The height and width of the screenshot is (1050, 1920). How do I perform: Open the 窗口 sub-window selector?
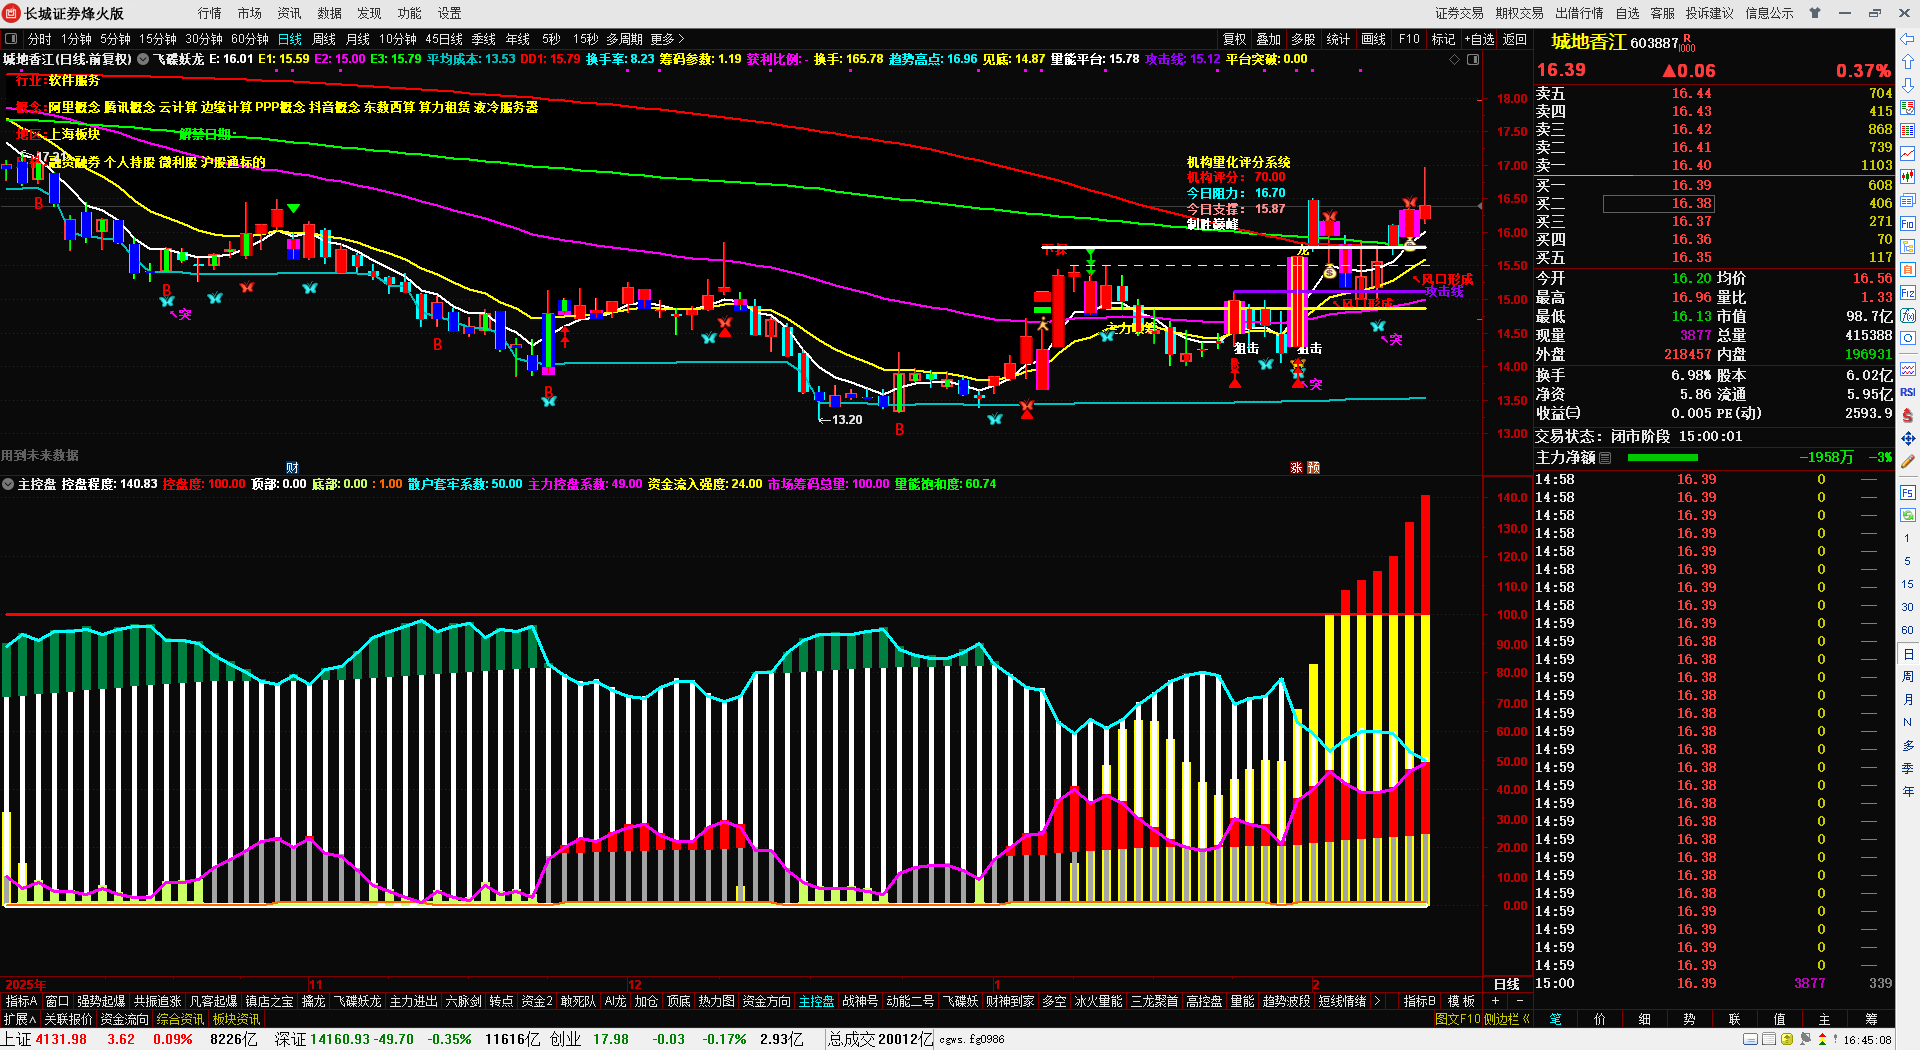[57, 1001]
